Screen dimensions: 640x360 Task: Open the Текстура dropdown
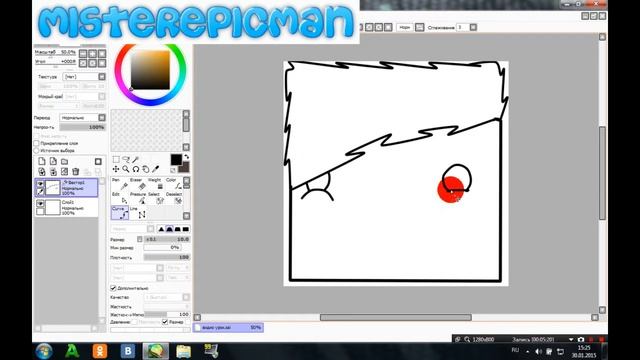pyautogui.click(x=102, y=76)
